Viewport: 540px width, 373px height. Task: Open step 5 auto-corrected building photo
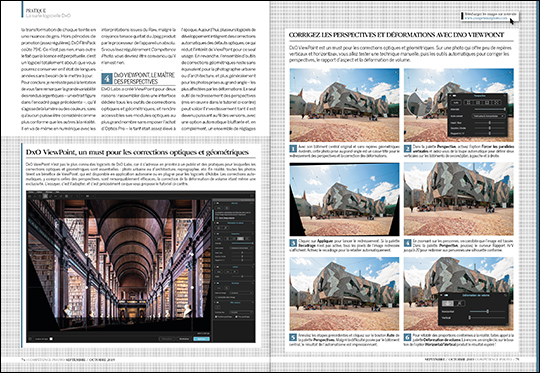click(x=344, y=293)
